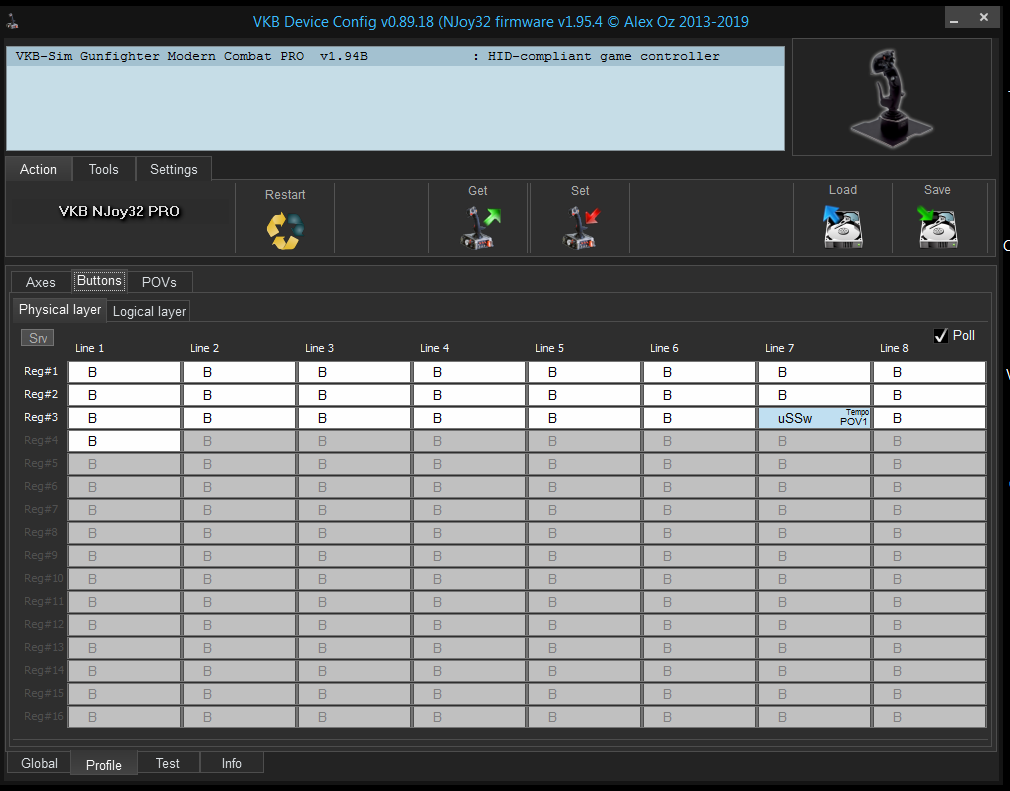Click the Get joystick icon
The width and height of the screenshot is (1010, 791).
(x=480, y=227)
